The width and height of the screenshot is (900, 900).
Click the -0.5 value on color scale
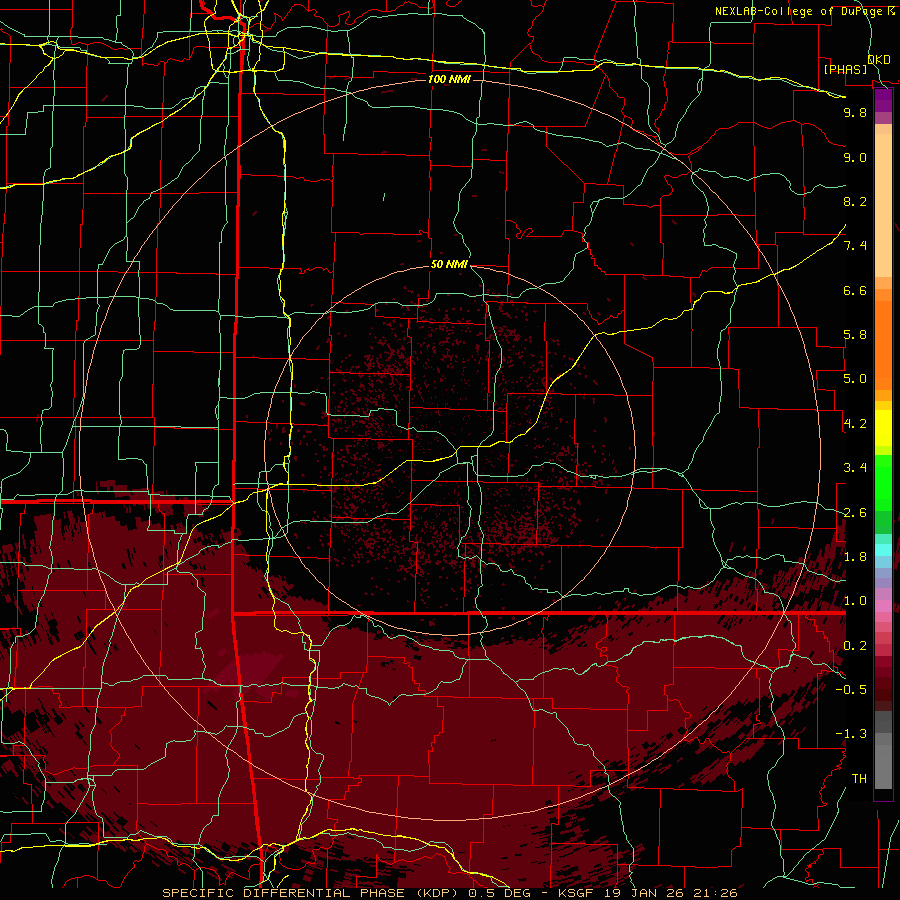(x=851, y=690)
